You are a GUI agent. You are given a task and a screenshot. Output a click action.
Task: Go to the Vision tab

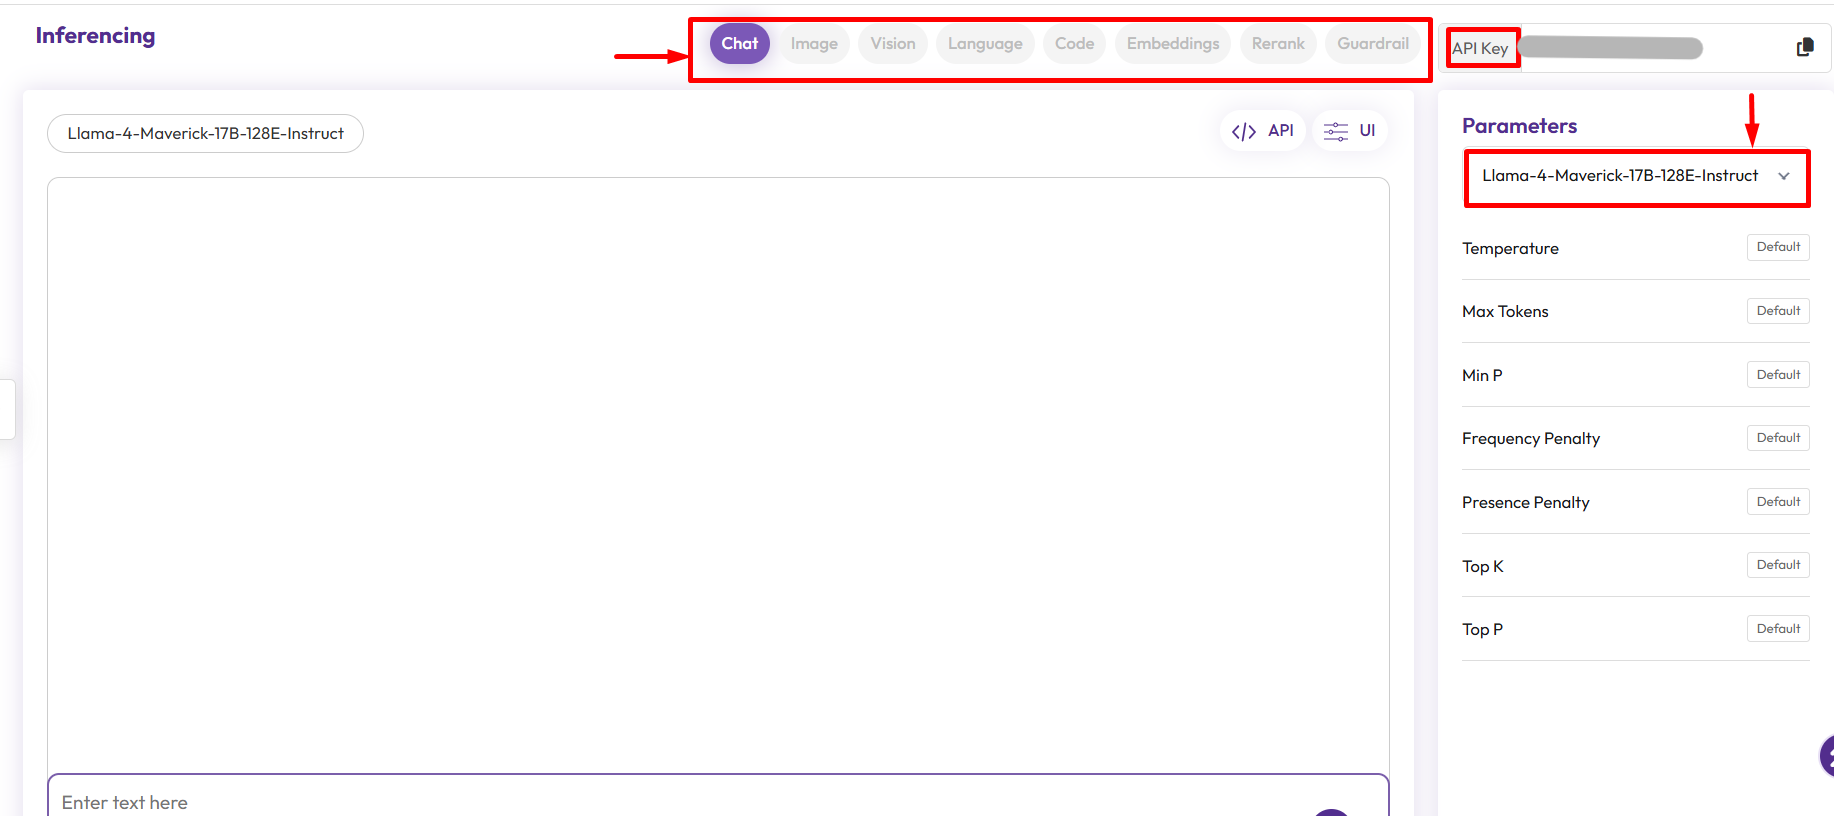(892, 44)
